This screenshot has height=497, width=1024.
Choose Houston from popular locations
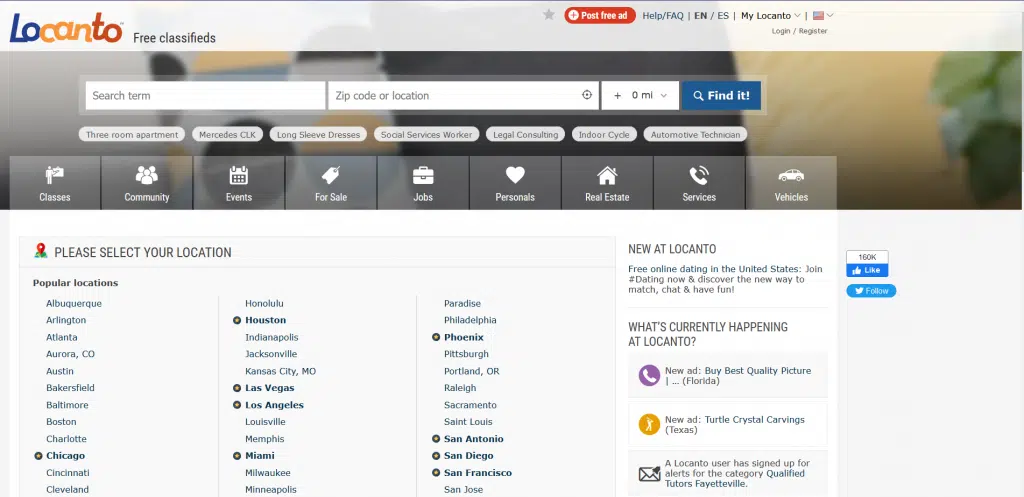[265, 320]
